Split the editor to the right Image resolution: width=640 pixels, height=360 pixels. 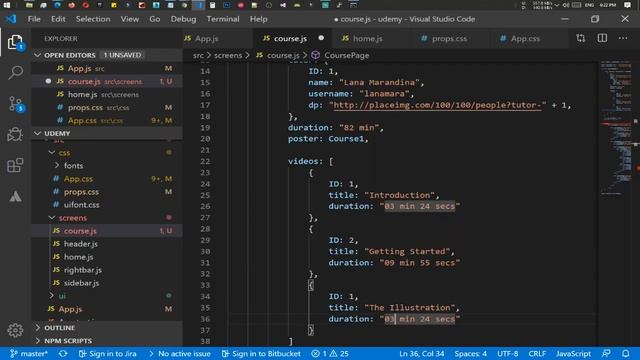(x=602, y=38)
